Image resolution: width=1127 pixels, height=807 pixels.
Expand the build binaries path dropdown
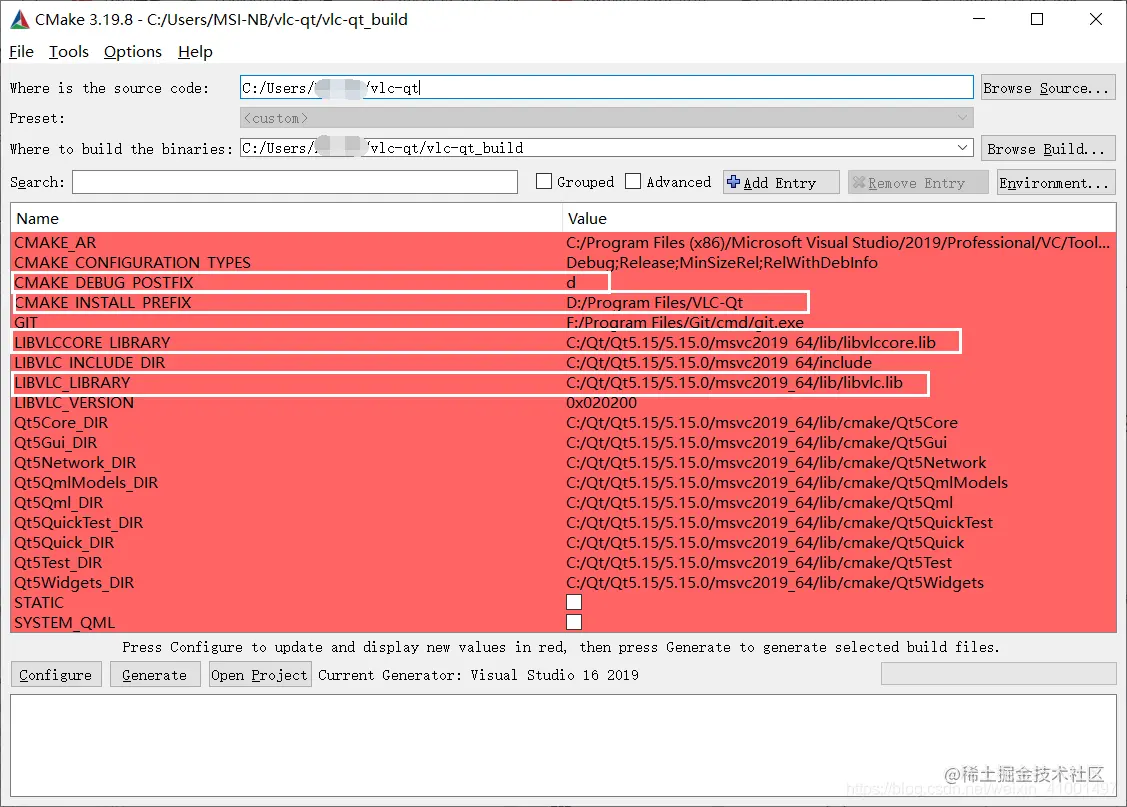point(962,147)
